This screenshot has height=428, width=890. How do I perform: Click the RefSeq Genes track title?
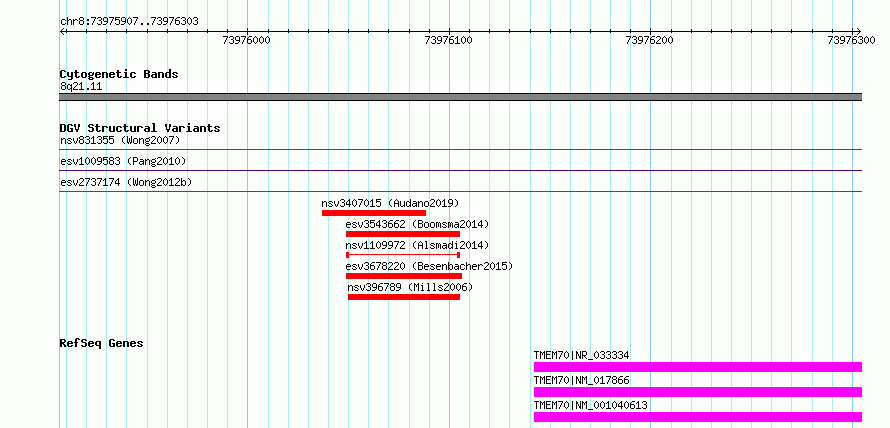(x=101, y=343)
